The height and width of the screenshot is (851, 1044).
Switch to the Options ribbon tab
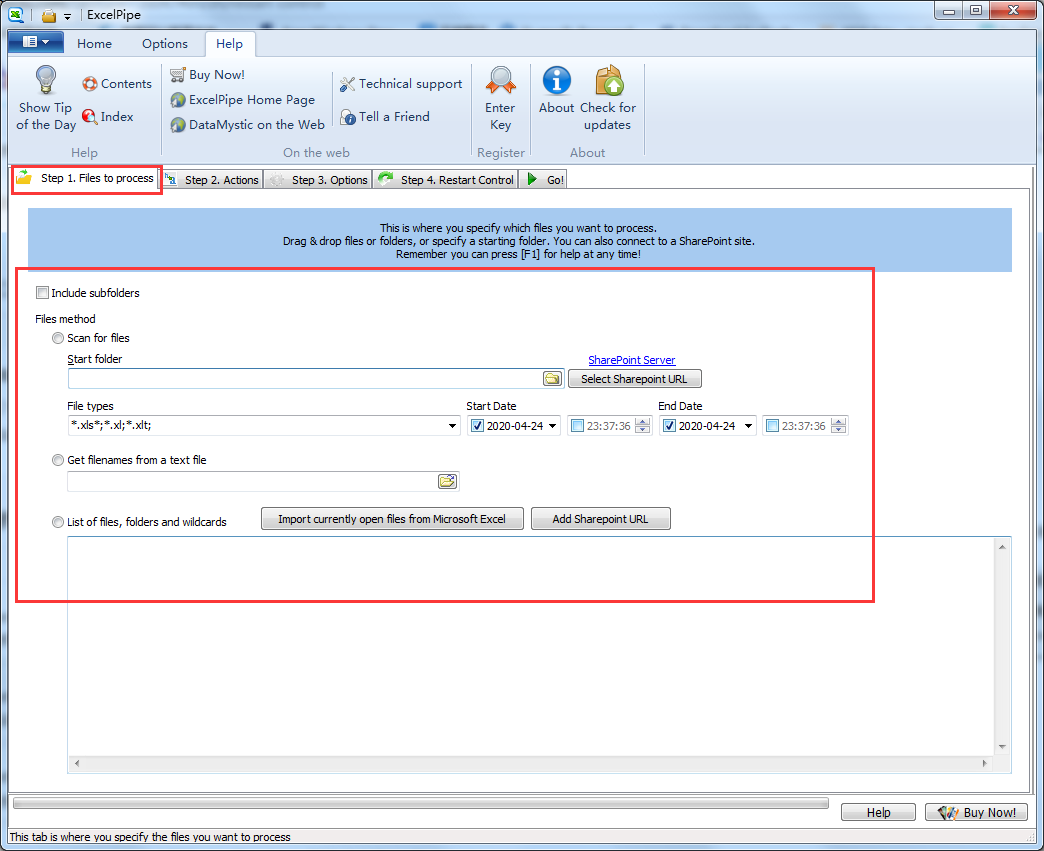click(164, 44)
